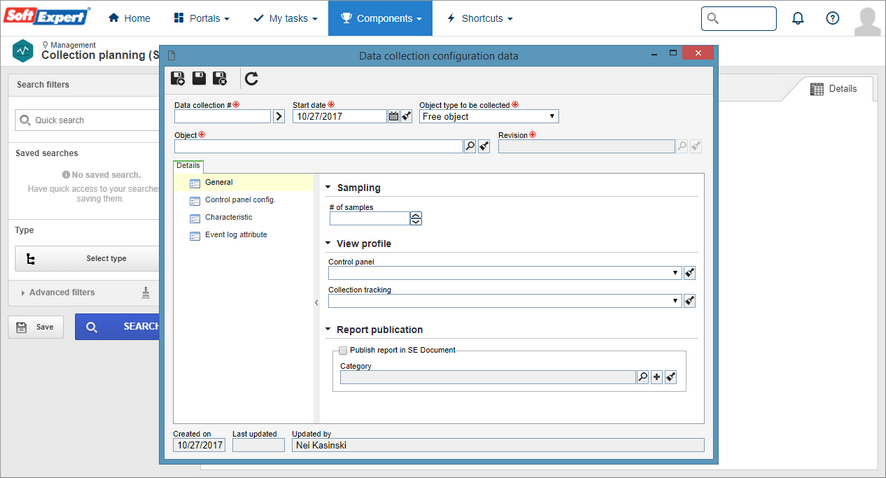The height and width of the screenshot is (478, 886).
Task: Click the Collection planning hexagon icon
Action: click(23, 51)
